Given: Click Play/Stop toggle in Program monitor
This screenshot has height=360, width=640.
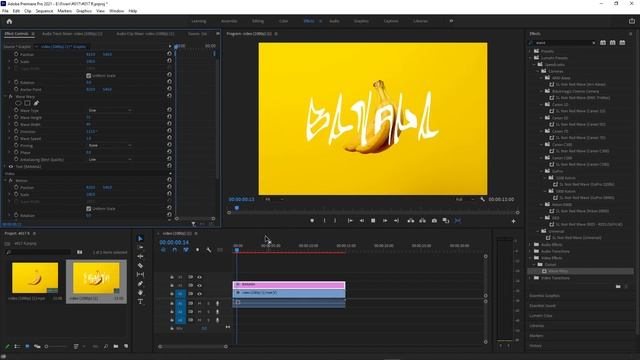Looking at the screenshot, I should tap(373, 221).
